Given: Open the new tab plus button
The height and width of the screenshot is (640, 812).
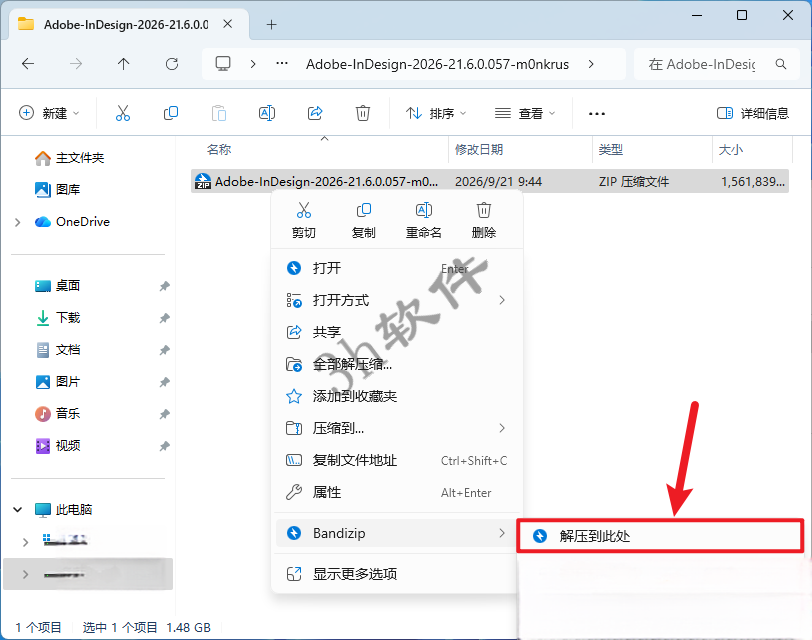Looking at the screenshot, I should 271,24.
